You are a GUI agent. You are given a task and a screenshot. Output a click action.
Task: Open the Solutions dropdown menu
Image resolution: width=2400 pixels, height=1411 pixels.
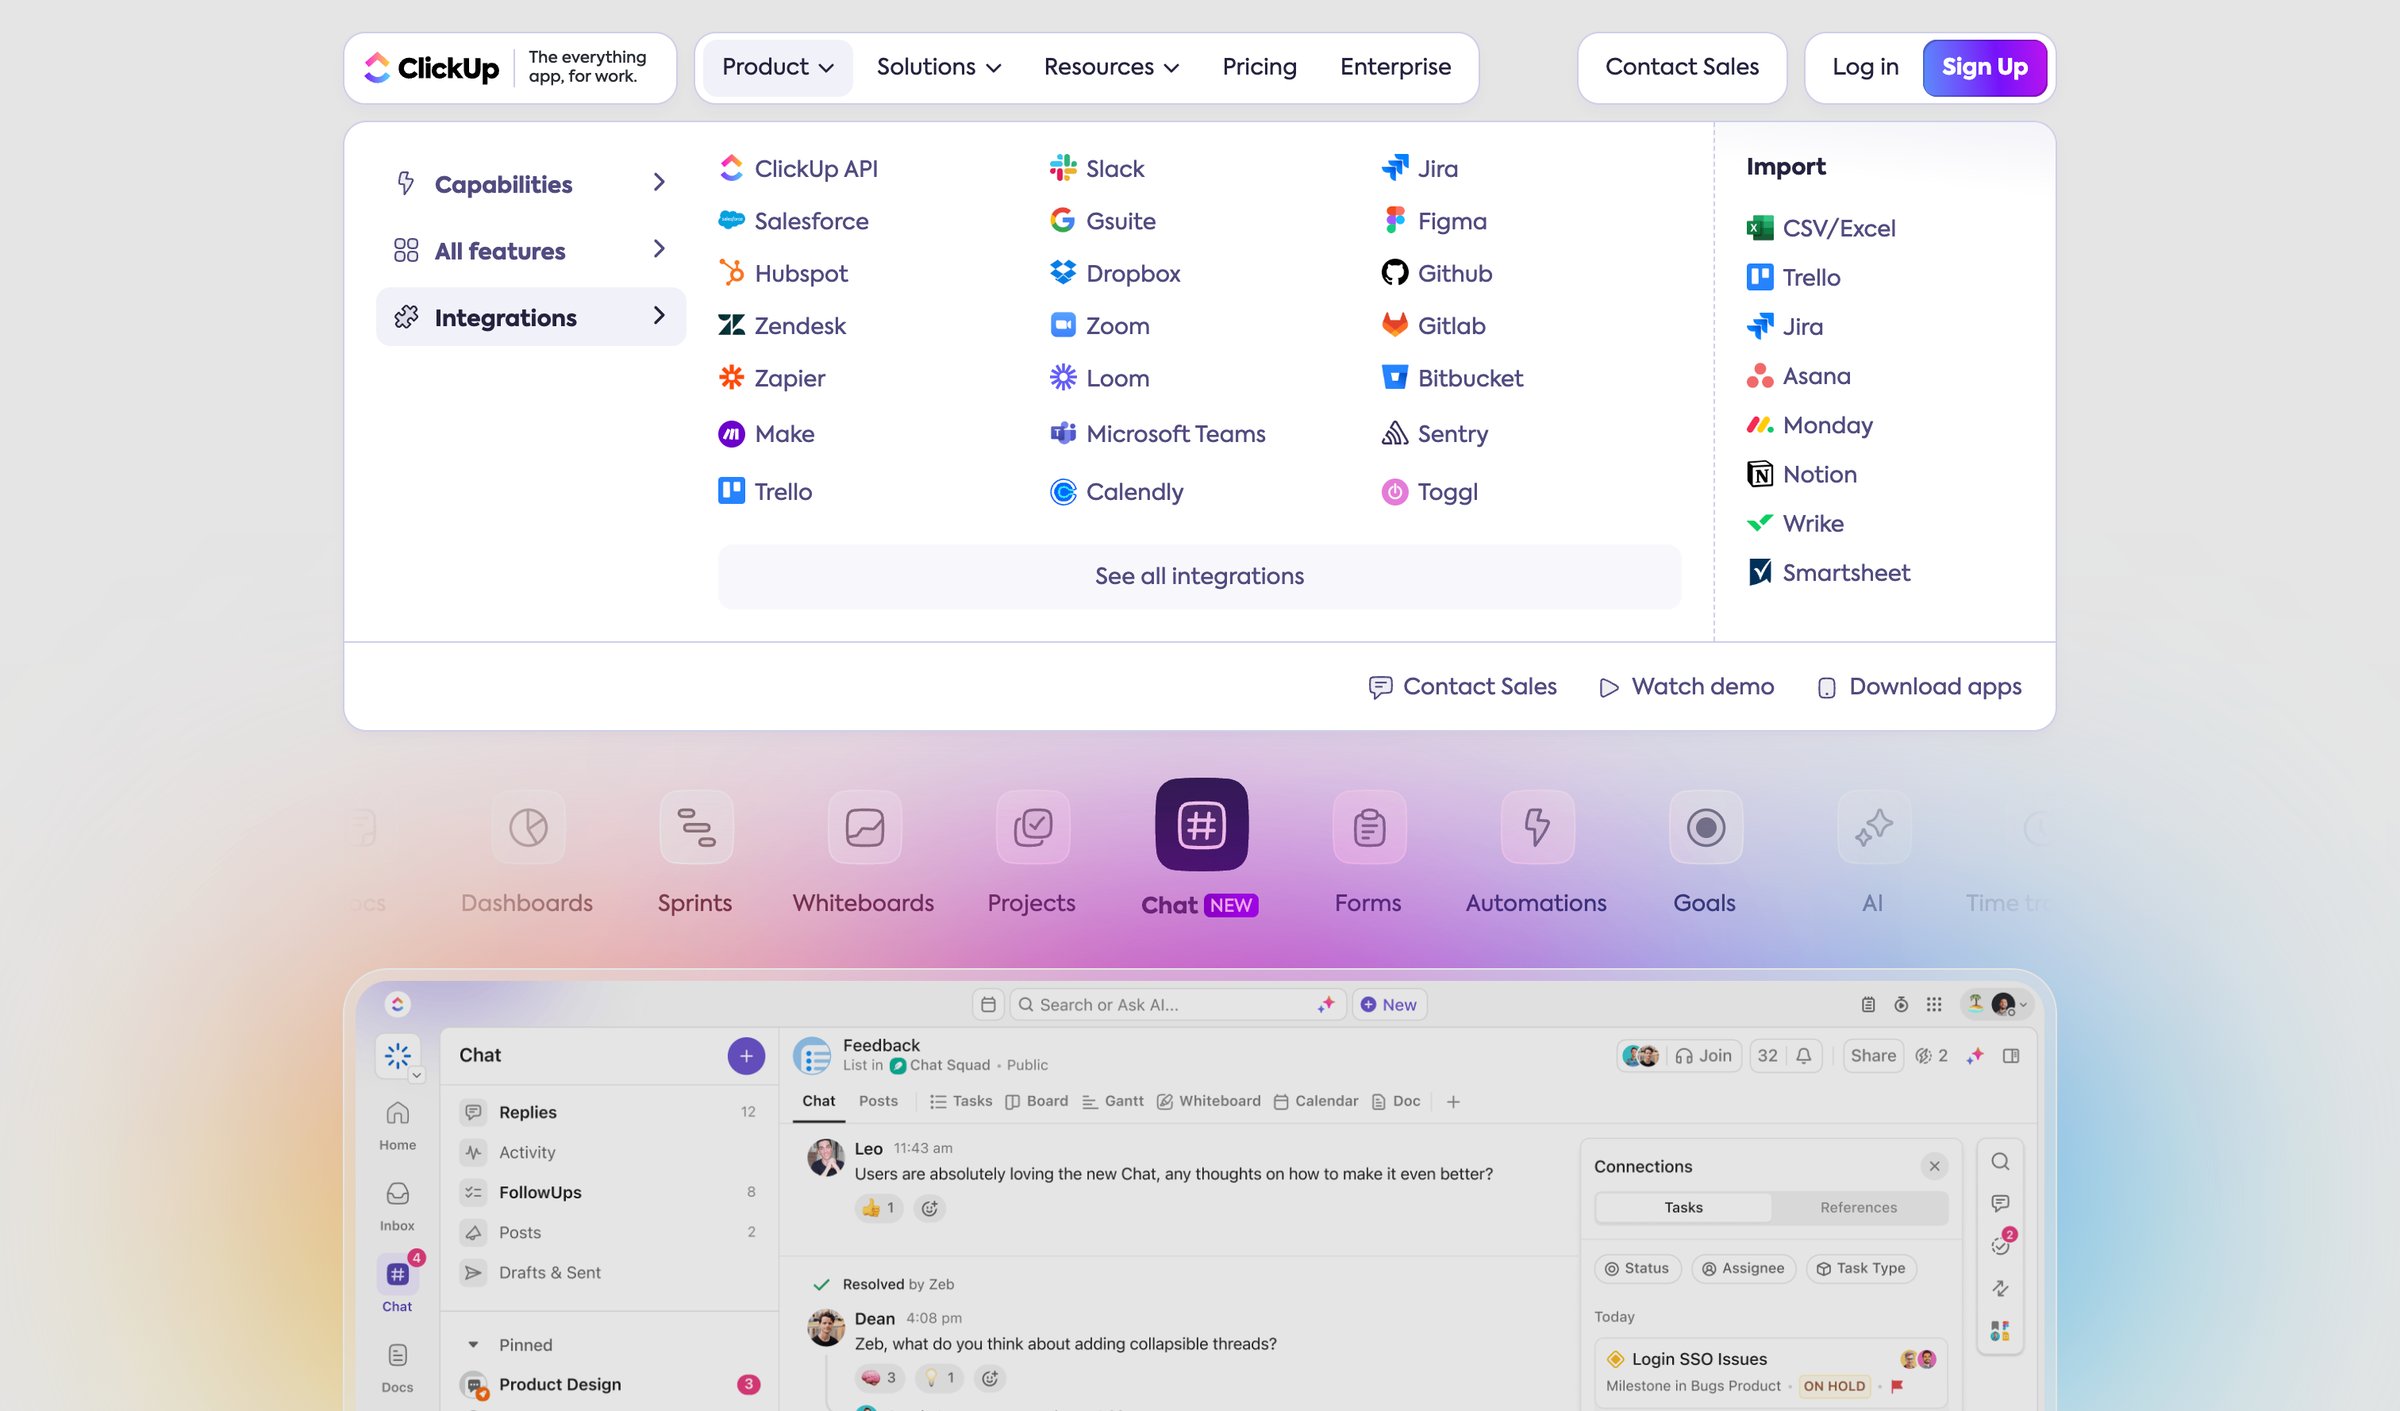pyautogui.click(x=938, y=67)
